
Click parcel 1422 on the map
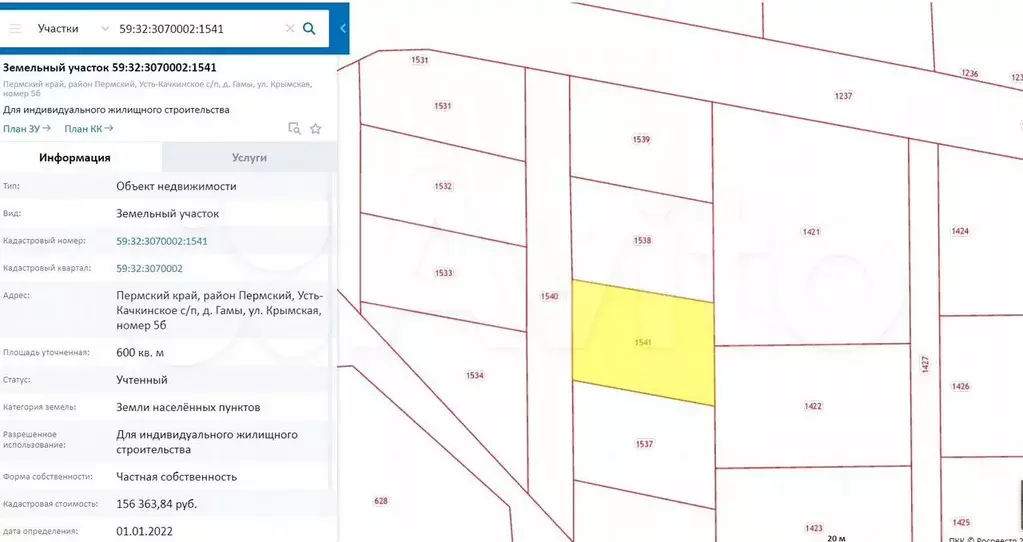click(x=813, y=406)
